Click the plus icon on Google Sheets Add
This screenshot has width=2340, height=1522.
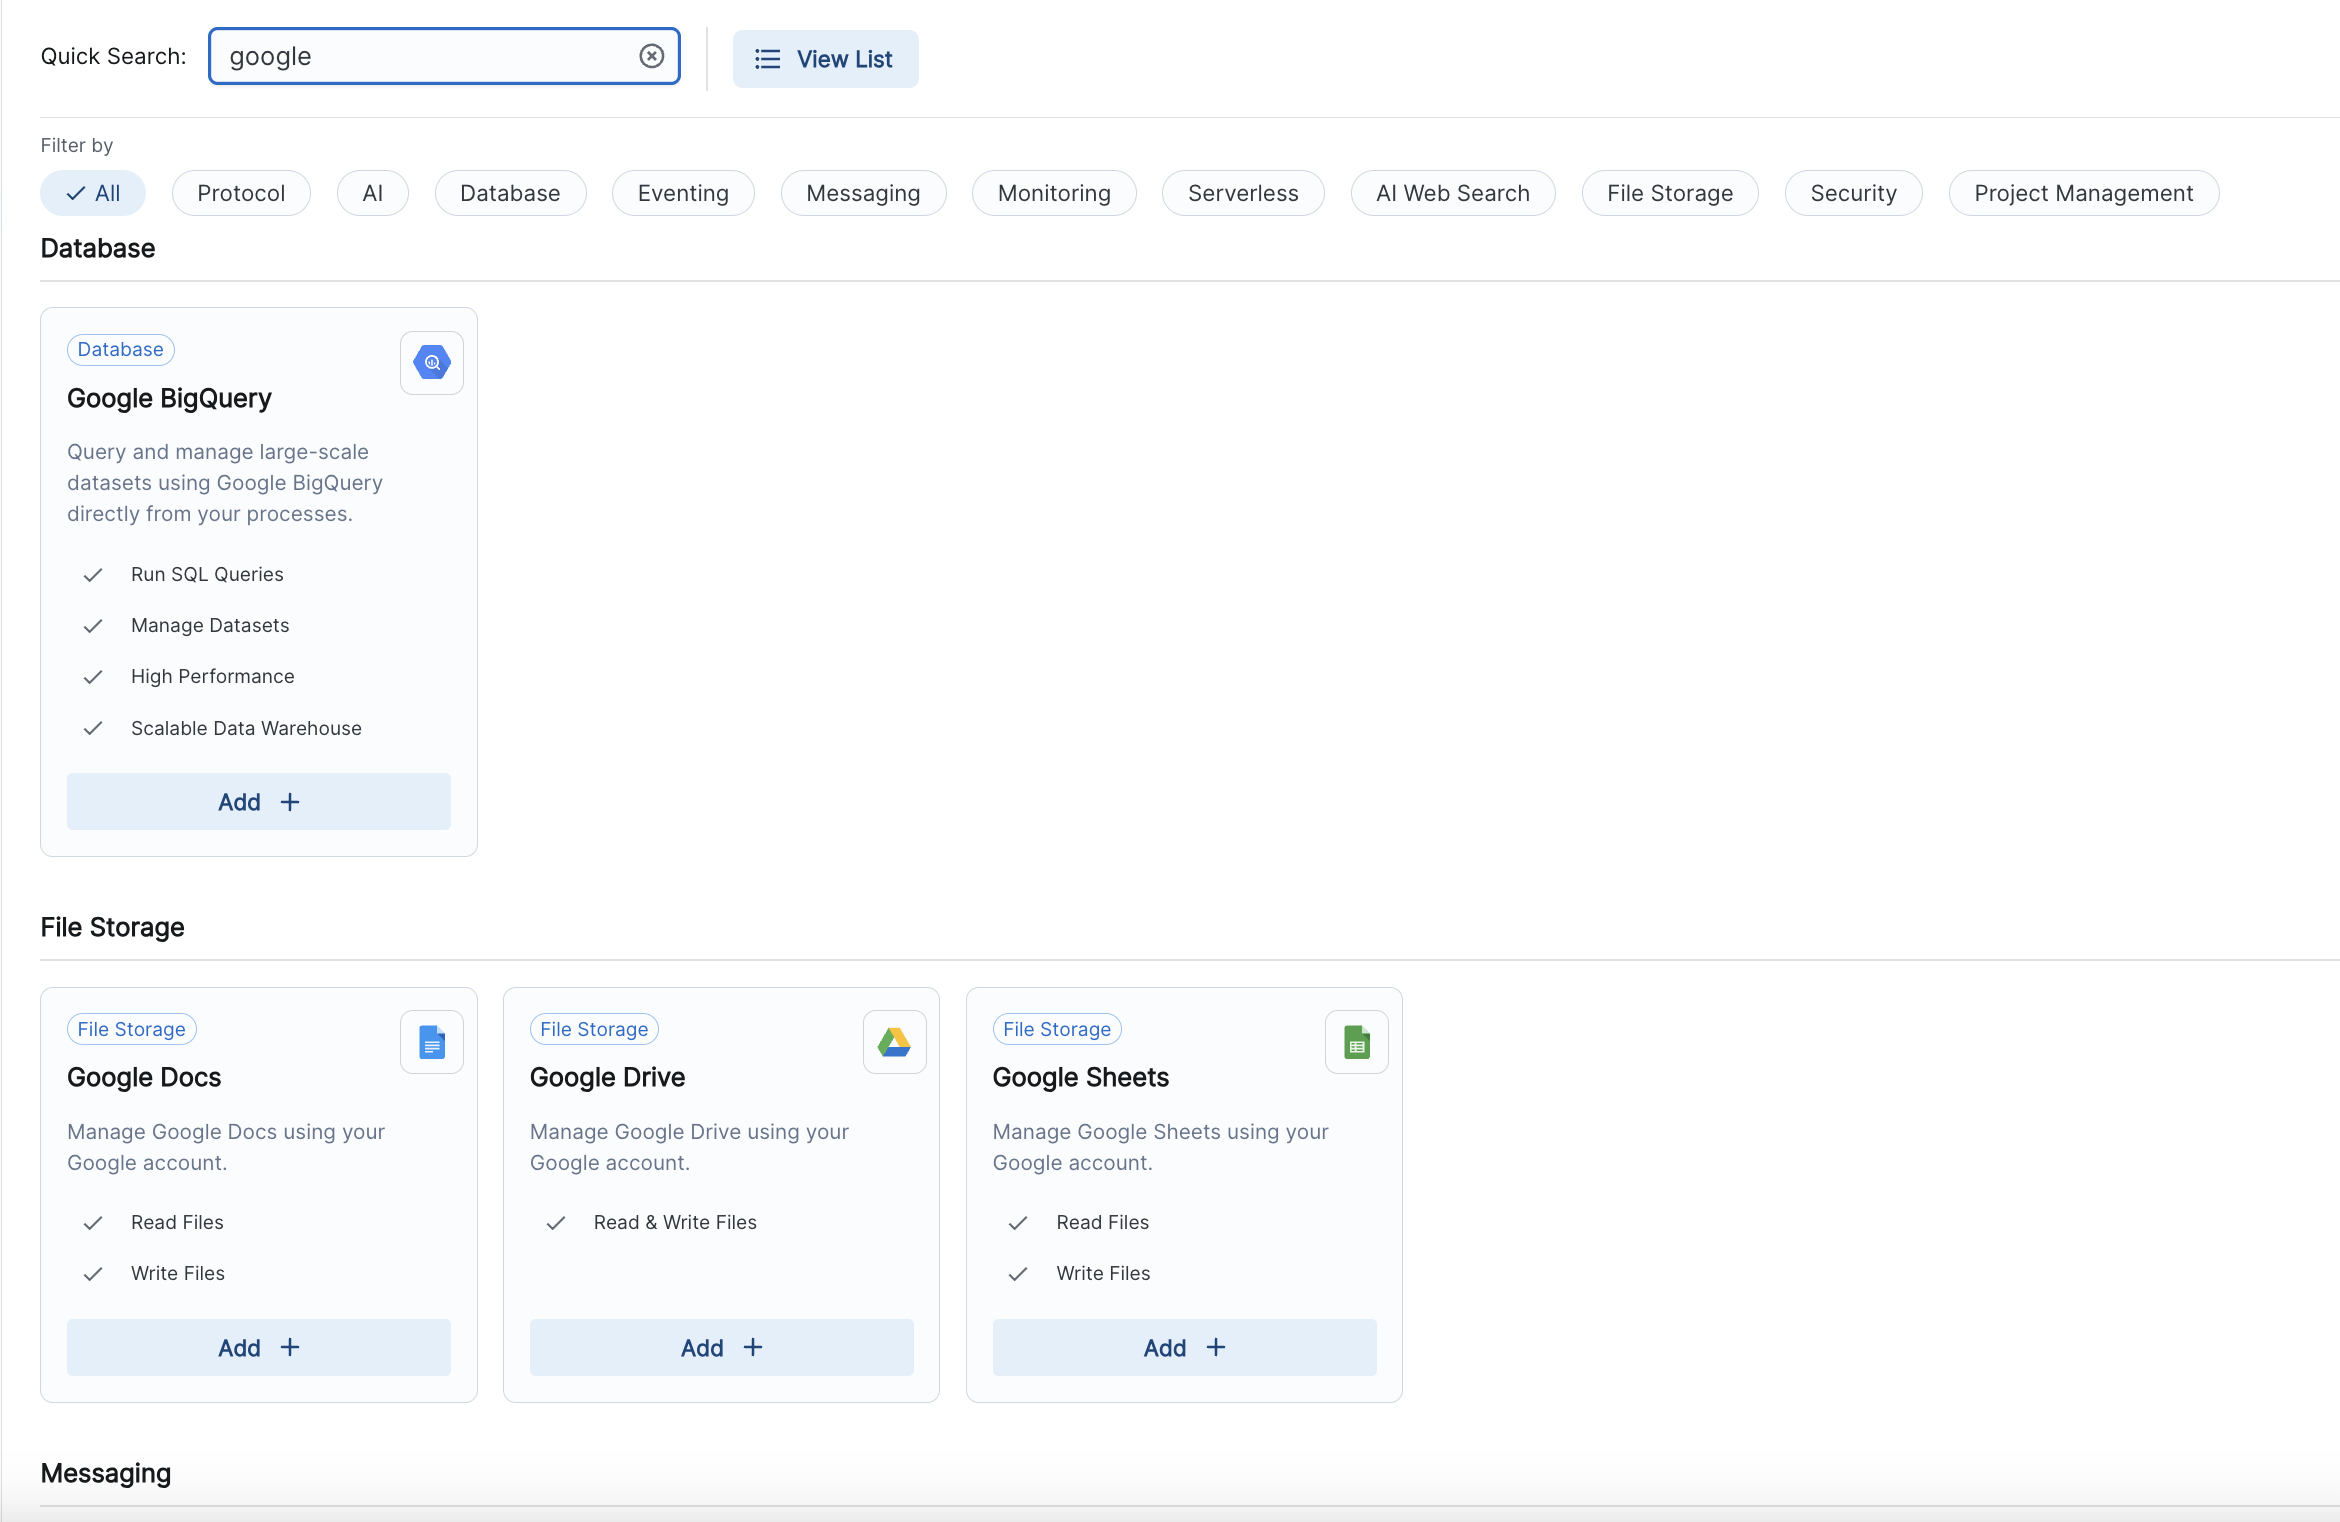coord(1216,1348)
